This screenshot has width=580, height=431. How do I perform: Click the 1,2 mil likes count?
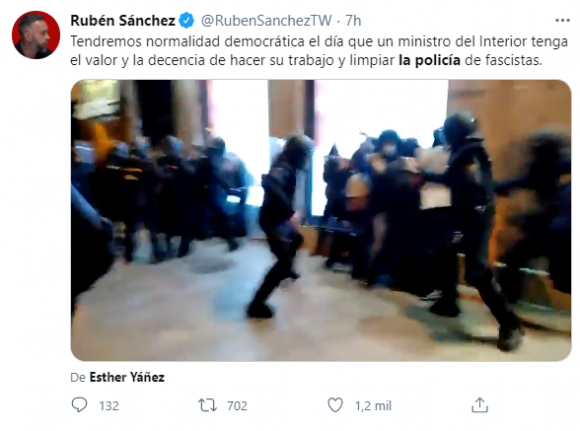click(x=373, y=406)
